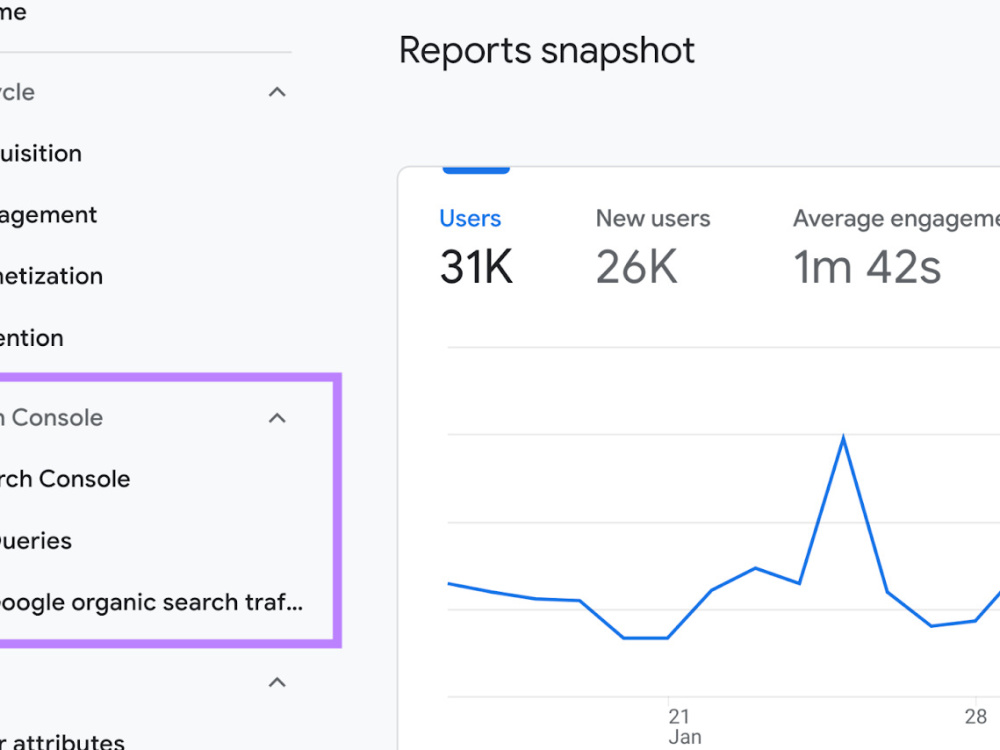This screenshot has height=750, width=1000.
Task: Click the 28 date axis label
Action: point(976,717)
